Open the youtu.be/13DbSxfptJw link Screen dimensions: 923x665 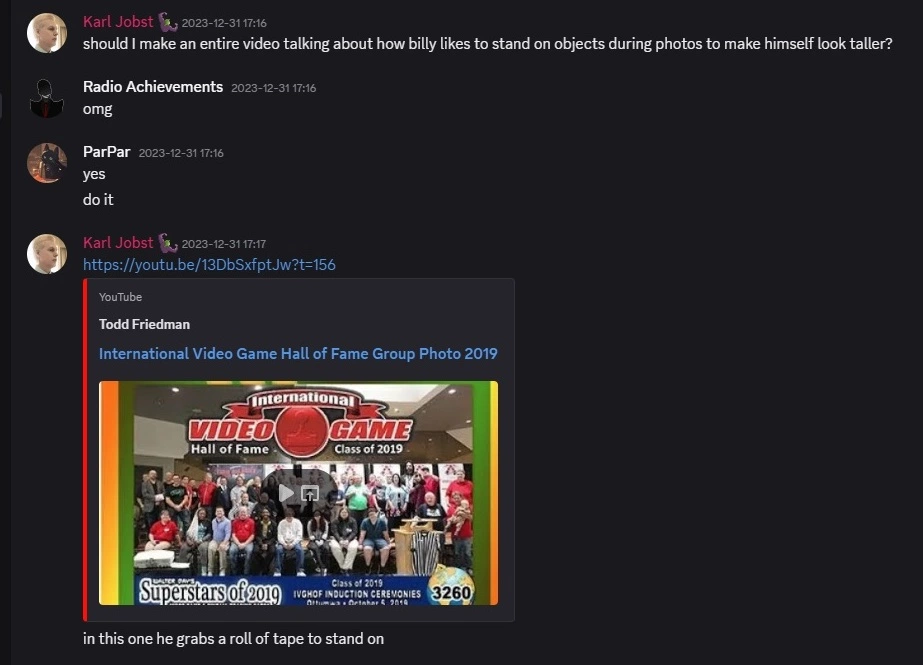(x=210, y=265)
